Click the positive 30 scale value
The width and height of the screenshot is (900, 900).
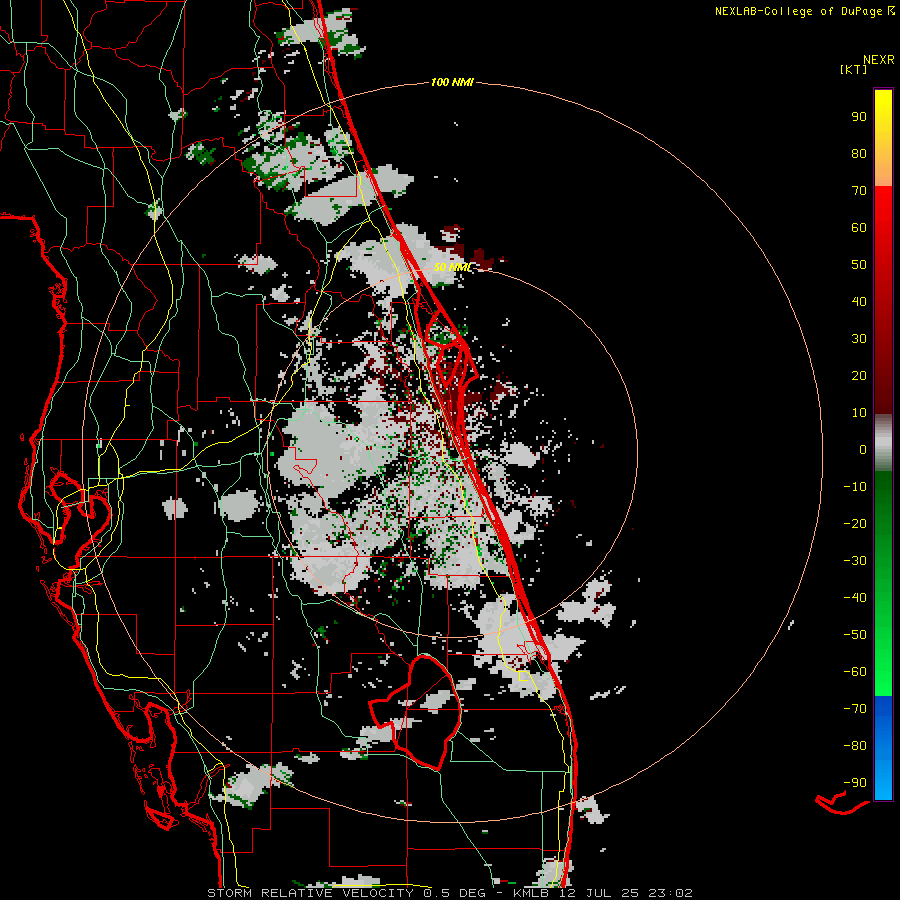pos(859,339)
